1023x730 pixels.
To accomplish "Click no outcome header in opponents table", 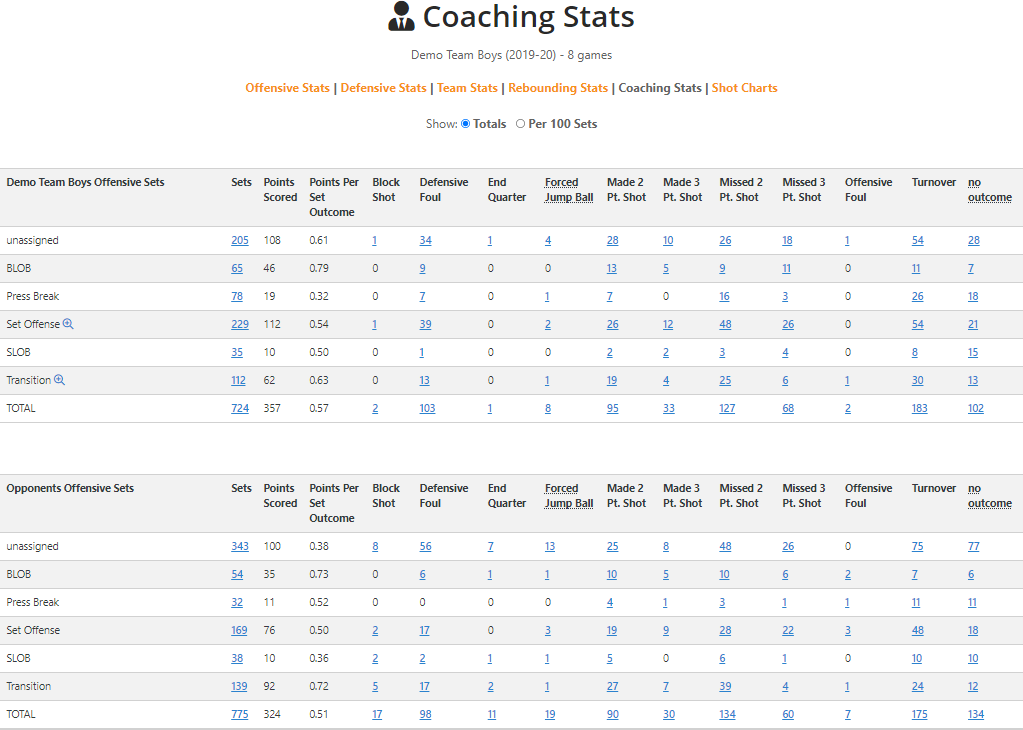I will coord(990,496).
